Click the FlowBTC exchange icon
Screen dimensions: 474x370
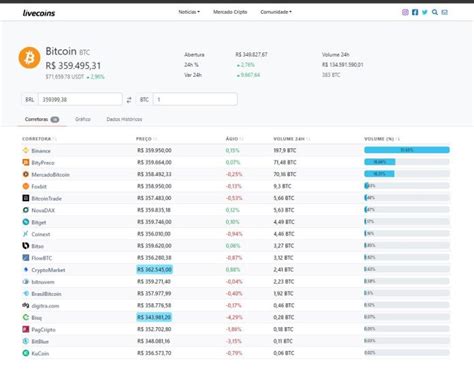pyautogui.click(x=26, y=258)
